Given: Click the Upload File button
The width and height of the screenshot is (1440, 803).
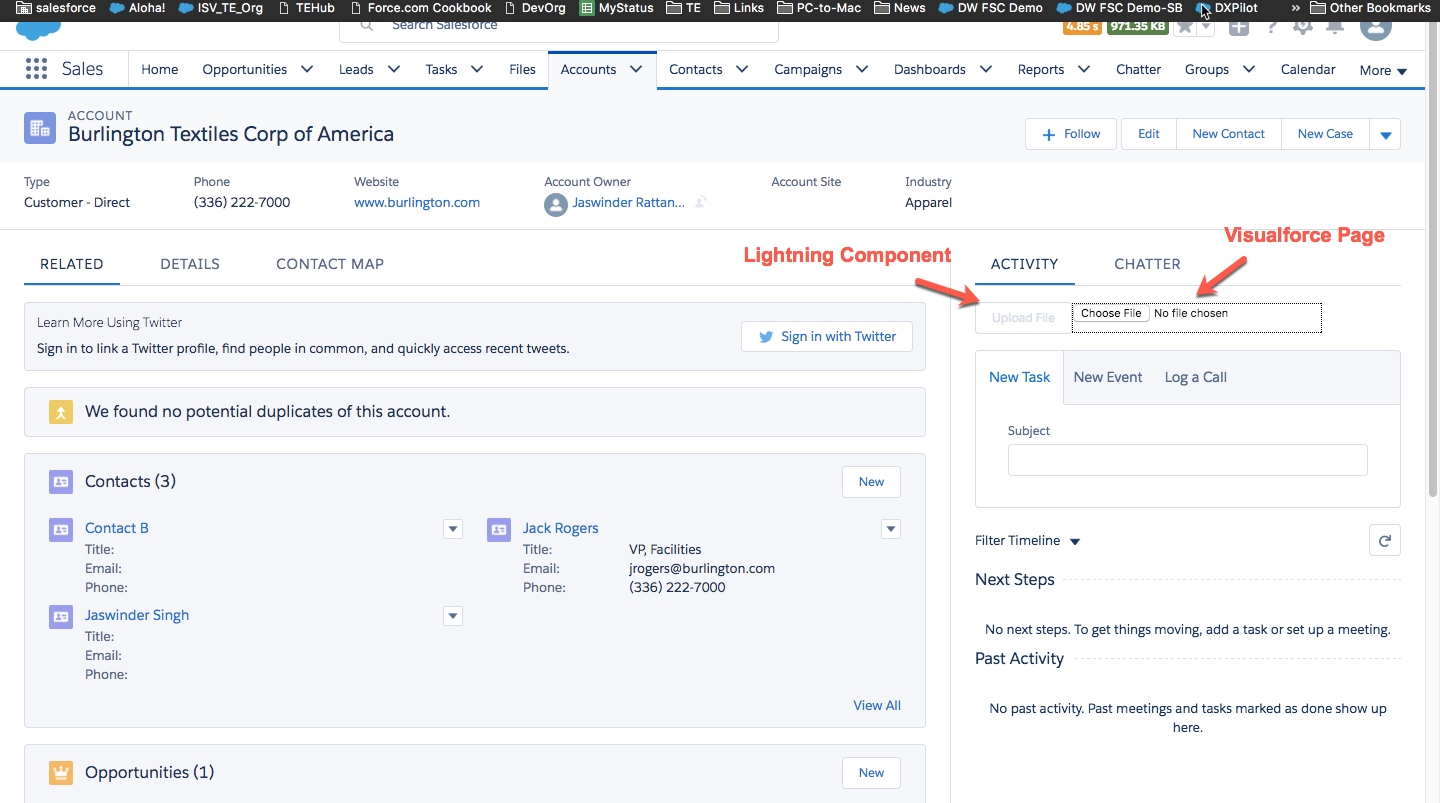Looking at the screenshot, I should (x=1023, y=318).
